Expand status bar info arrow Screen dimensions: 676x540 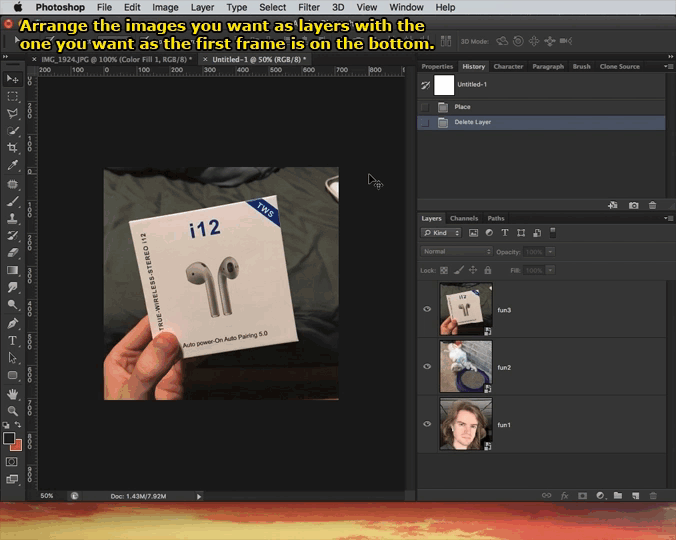tap(199, 496)
